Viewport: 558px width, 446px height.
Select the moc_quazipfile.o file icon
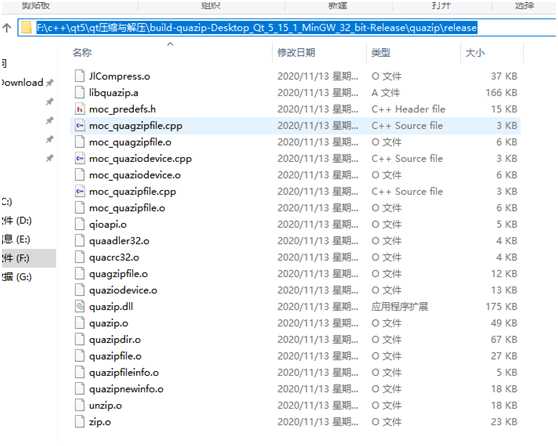click(x=80, y=208)
